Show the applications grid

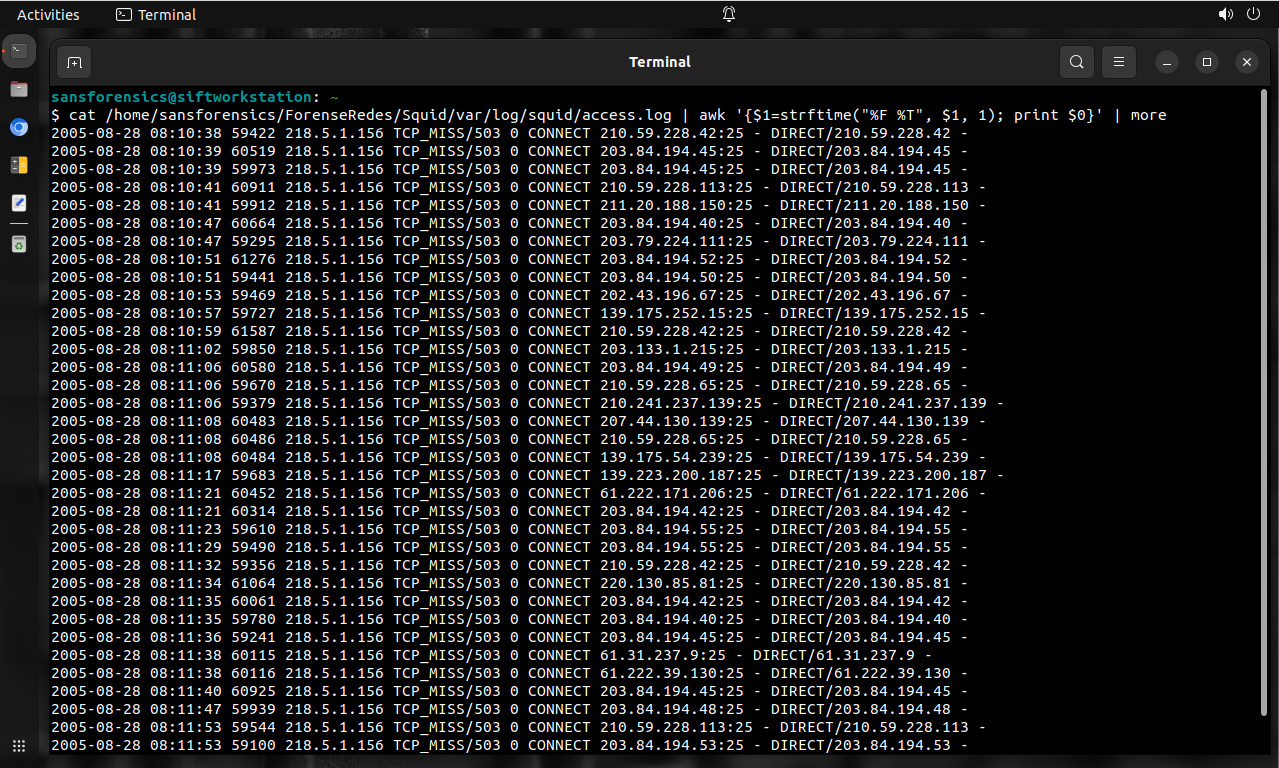(x=19, y=746)
